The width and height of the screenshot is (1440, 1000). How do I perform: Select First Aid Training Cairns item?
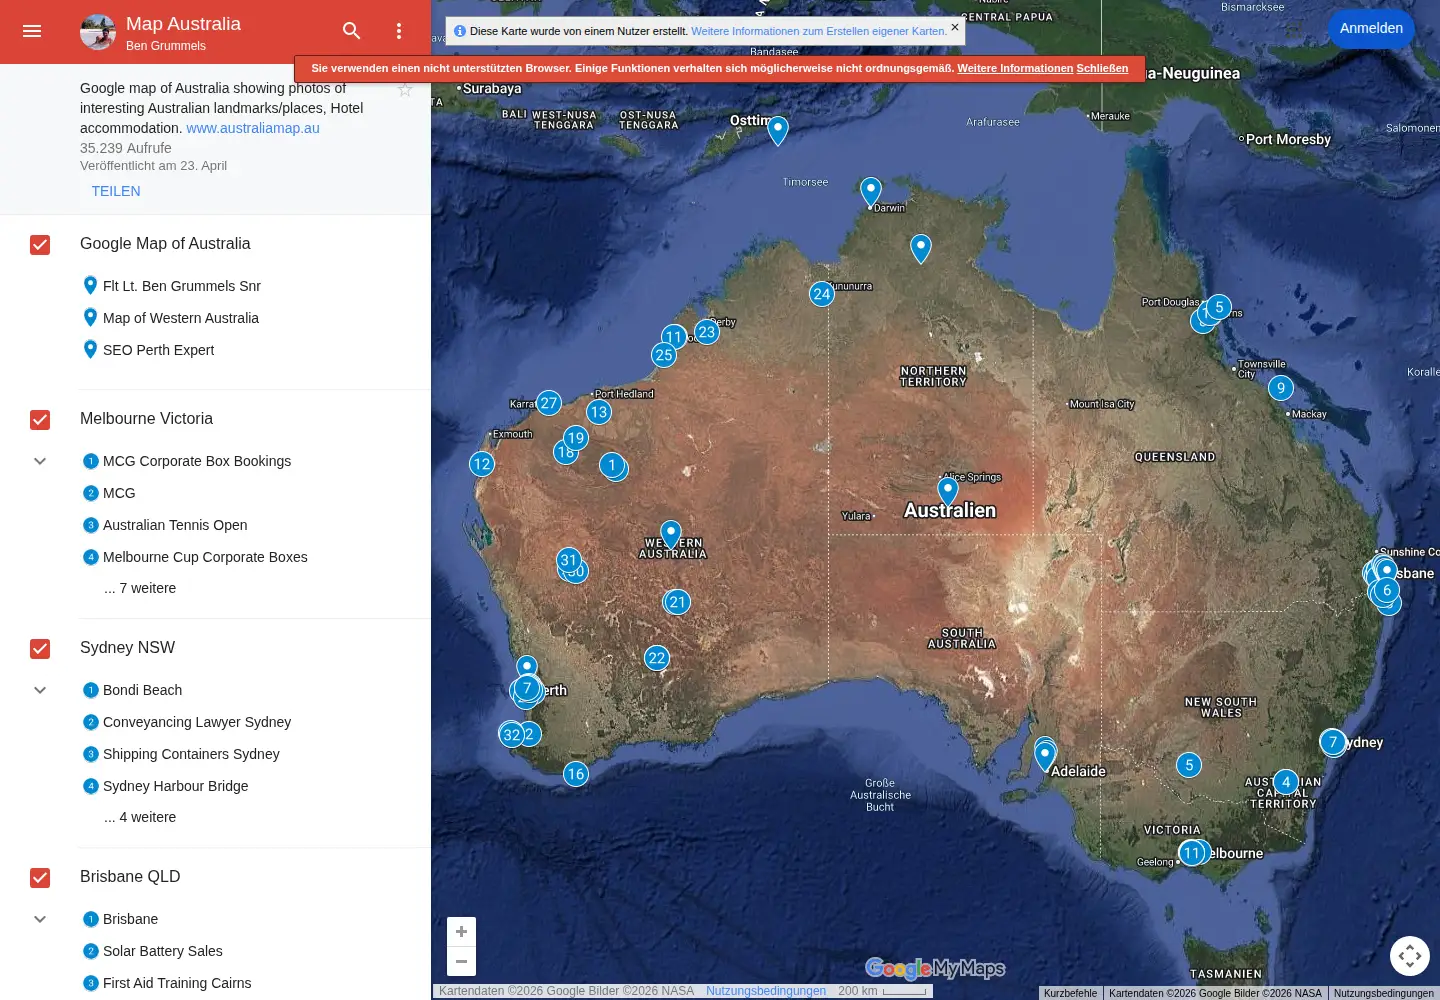point(177,983)
